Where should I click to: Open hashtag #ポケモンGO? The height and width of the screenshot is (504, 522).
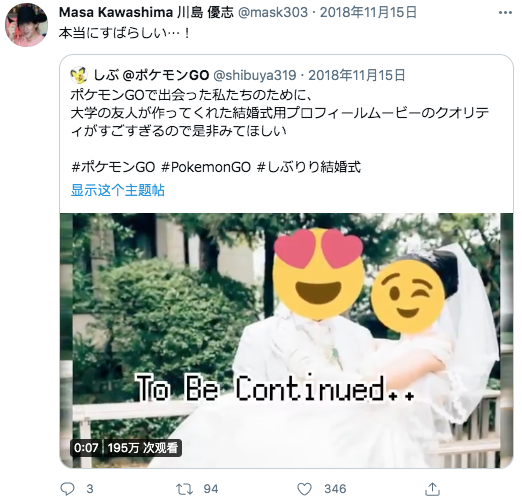click(x=113, y=167)
